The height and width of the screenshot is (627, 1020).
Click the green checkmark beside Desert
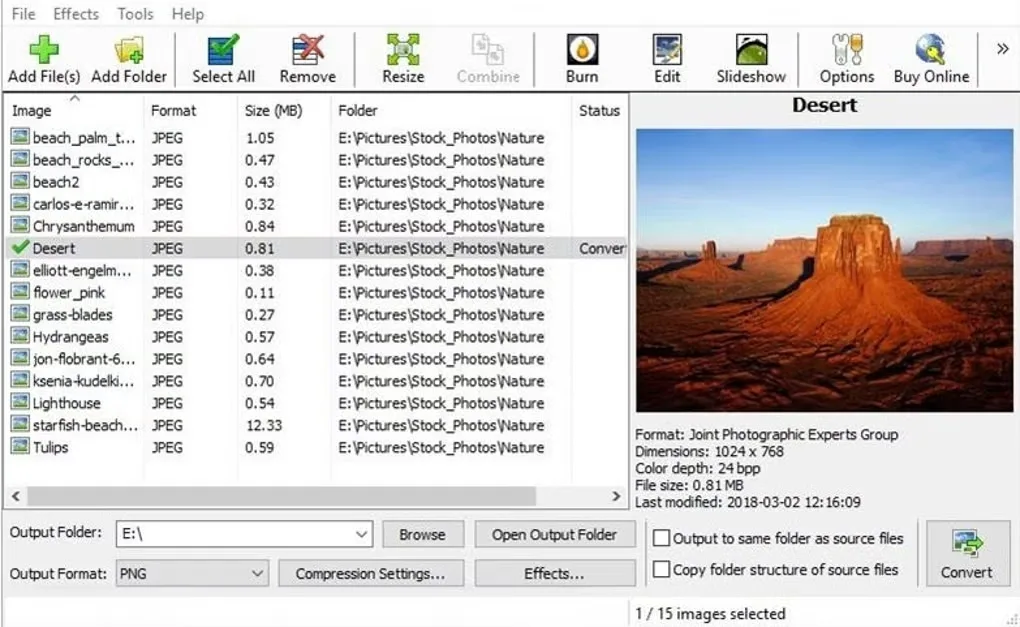[20, 247]
